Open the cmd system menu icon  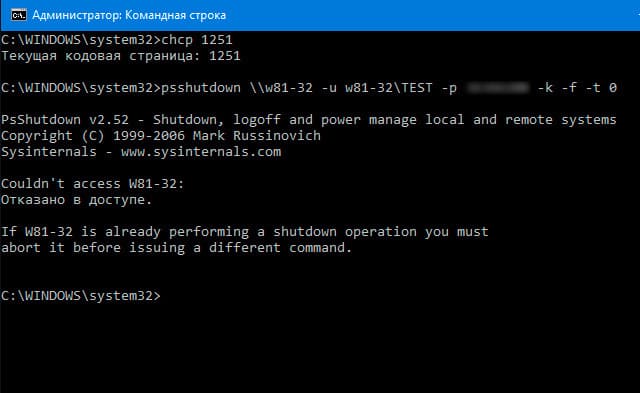[x=19, y=15]
